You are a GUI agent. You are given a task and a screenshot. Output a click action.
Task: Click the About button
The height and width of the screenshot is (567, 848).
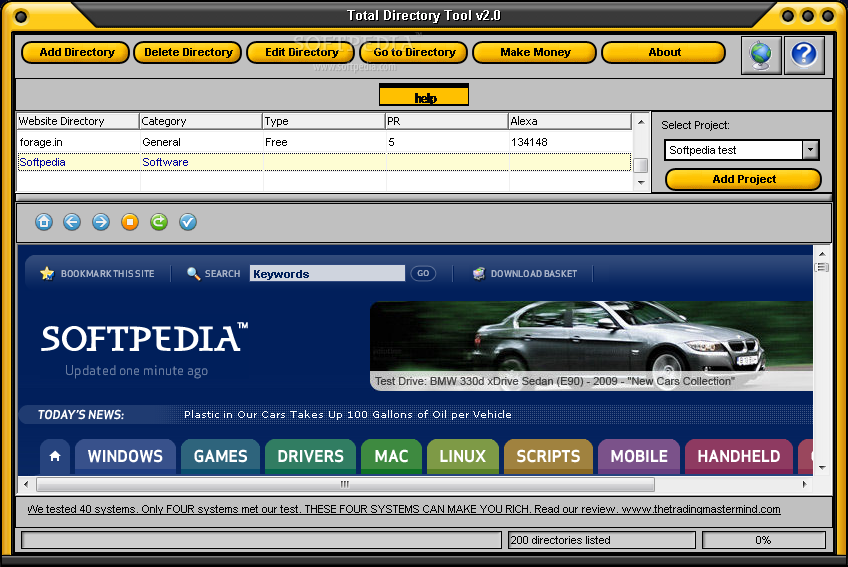coord(664,52)
